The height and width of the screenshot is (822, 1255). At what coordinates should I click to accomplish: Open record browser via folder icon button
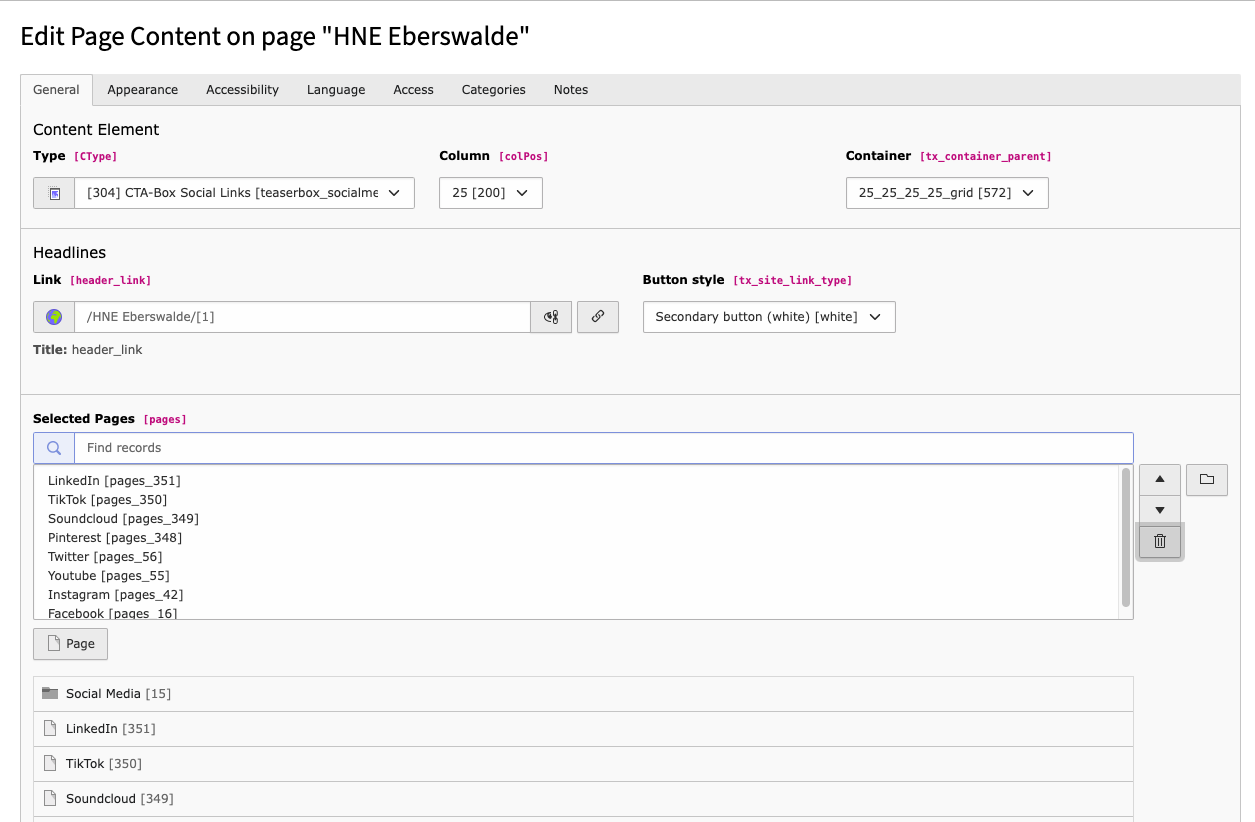1207,480
